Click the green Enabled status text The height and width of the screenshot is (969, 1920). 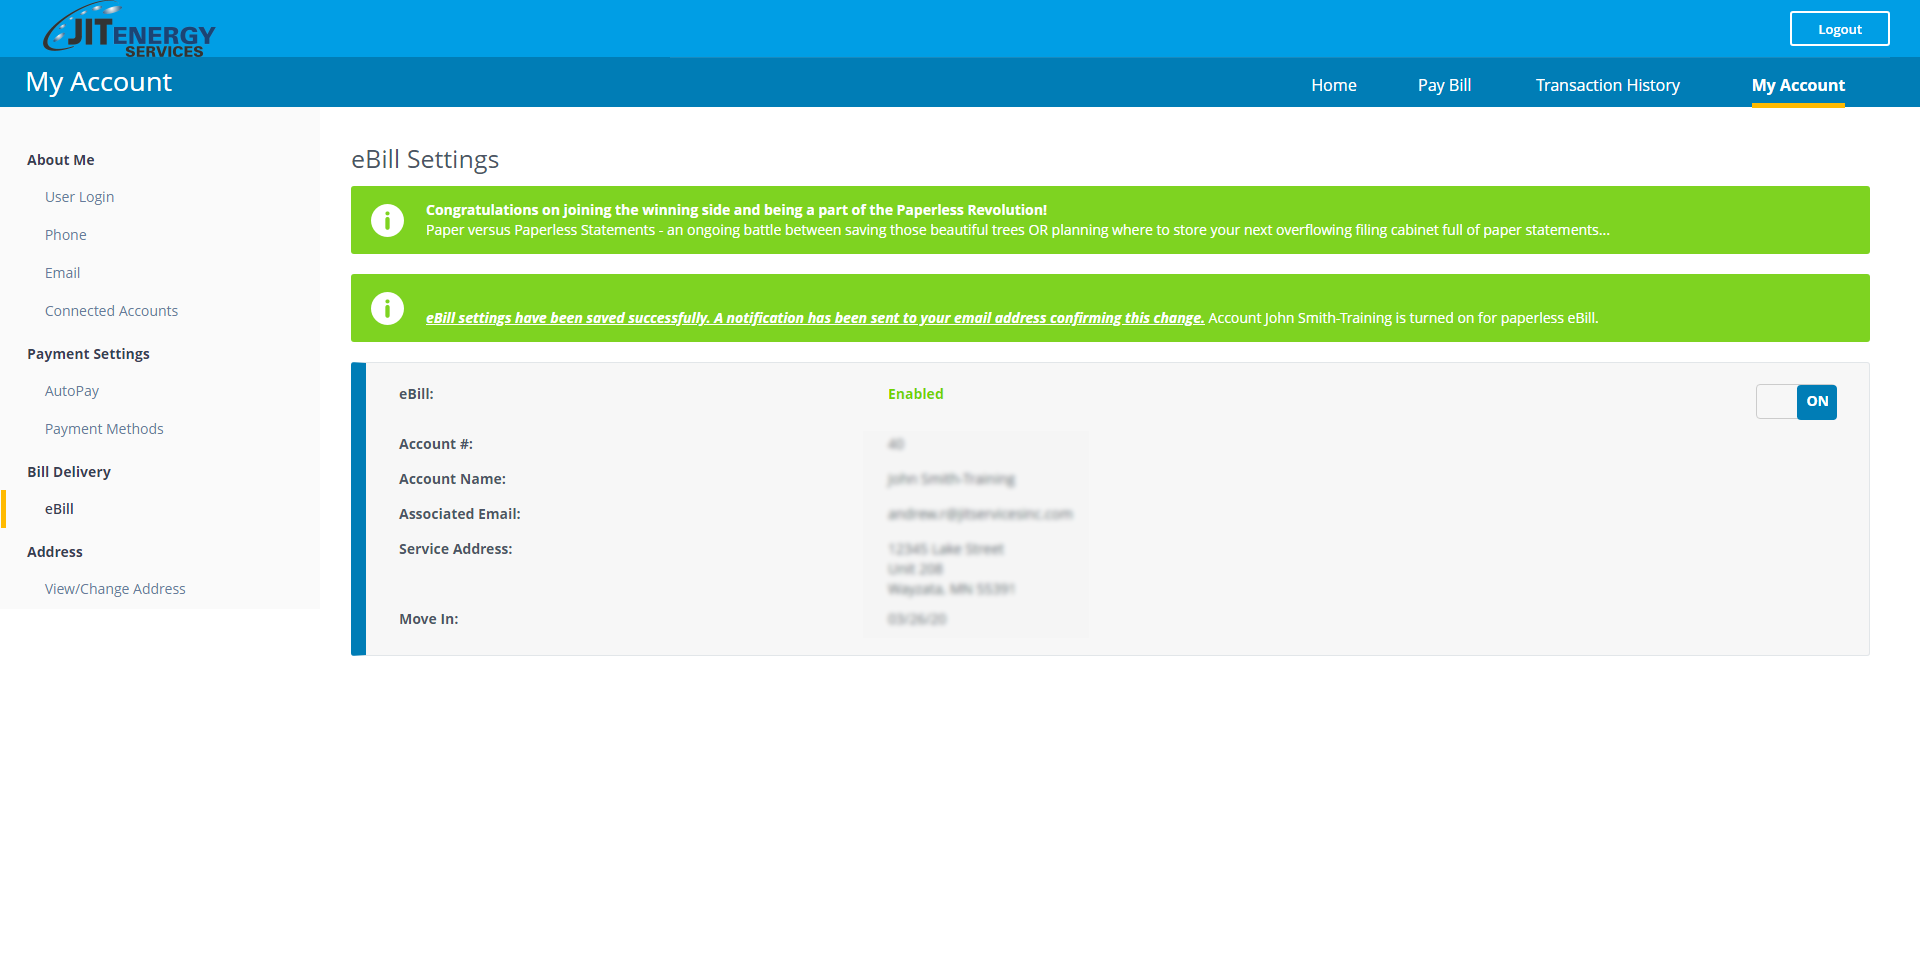click(915, 394)
